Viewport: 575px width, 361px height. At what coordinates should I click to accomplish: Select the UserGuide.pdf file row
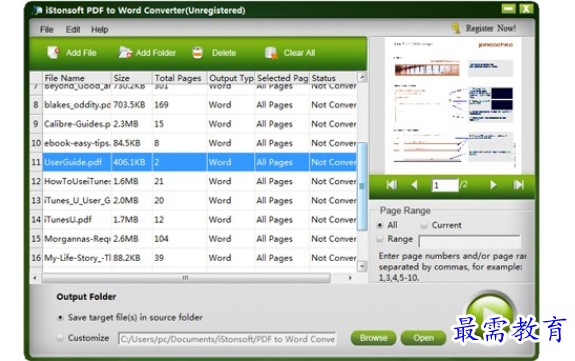(193, 162)
